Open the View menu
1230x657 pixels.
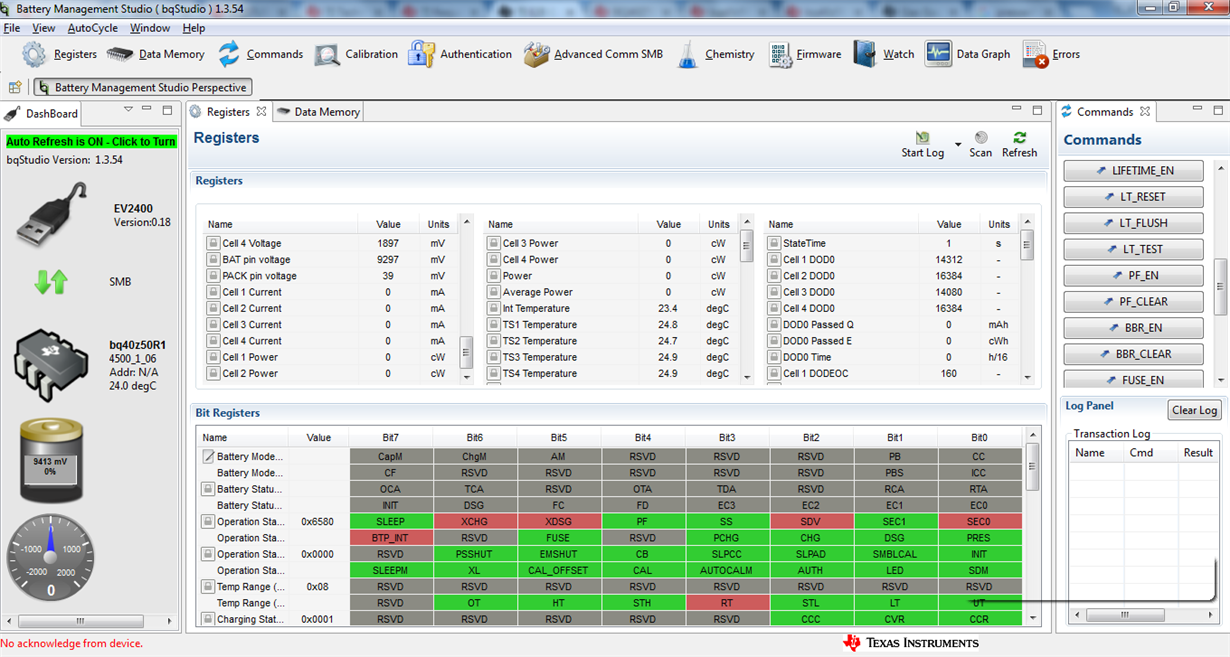click(x=44, y=28)
